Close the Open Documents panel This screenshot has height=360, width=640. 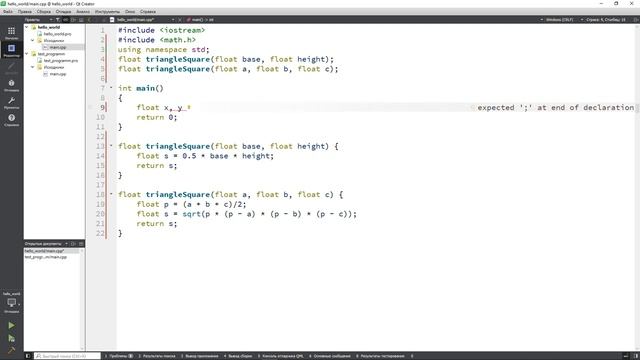coord(81,244)
